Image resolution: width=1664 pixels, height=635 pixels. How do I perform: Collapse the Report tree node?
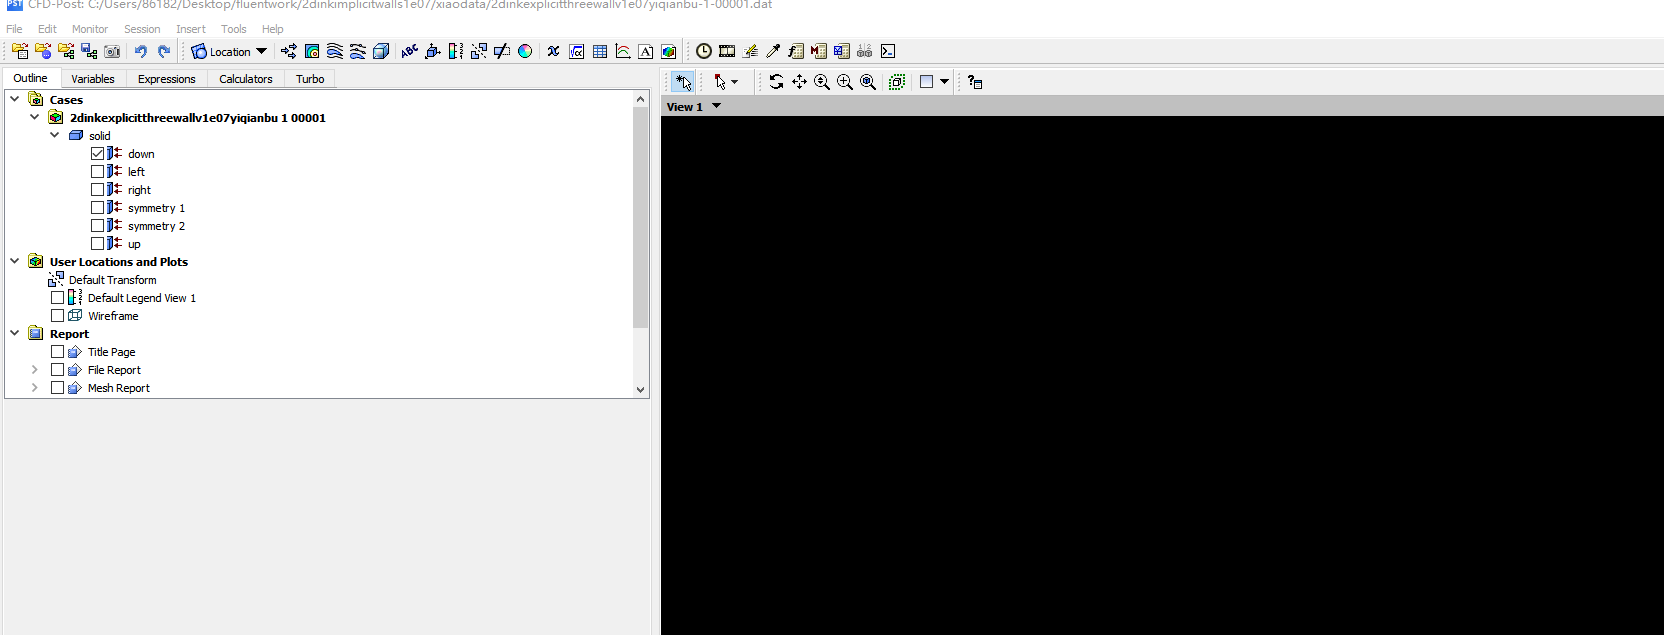click(15, 333)
